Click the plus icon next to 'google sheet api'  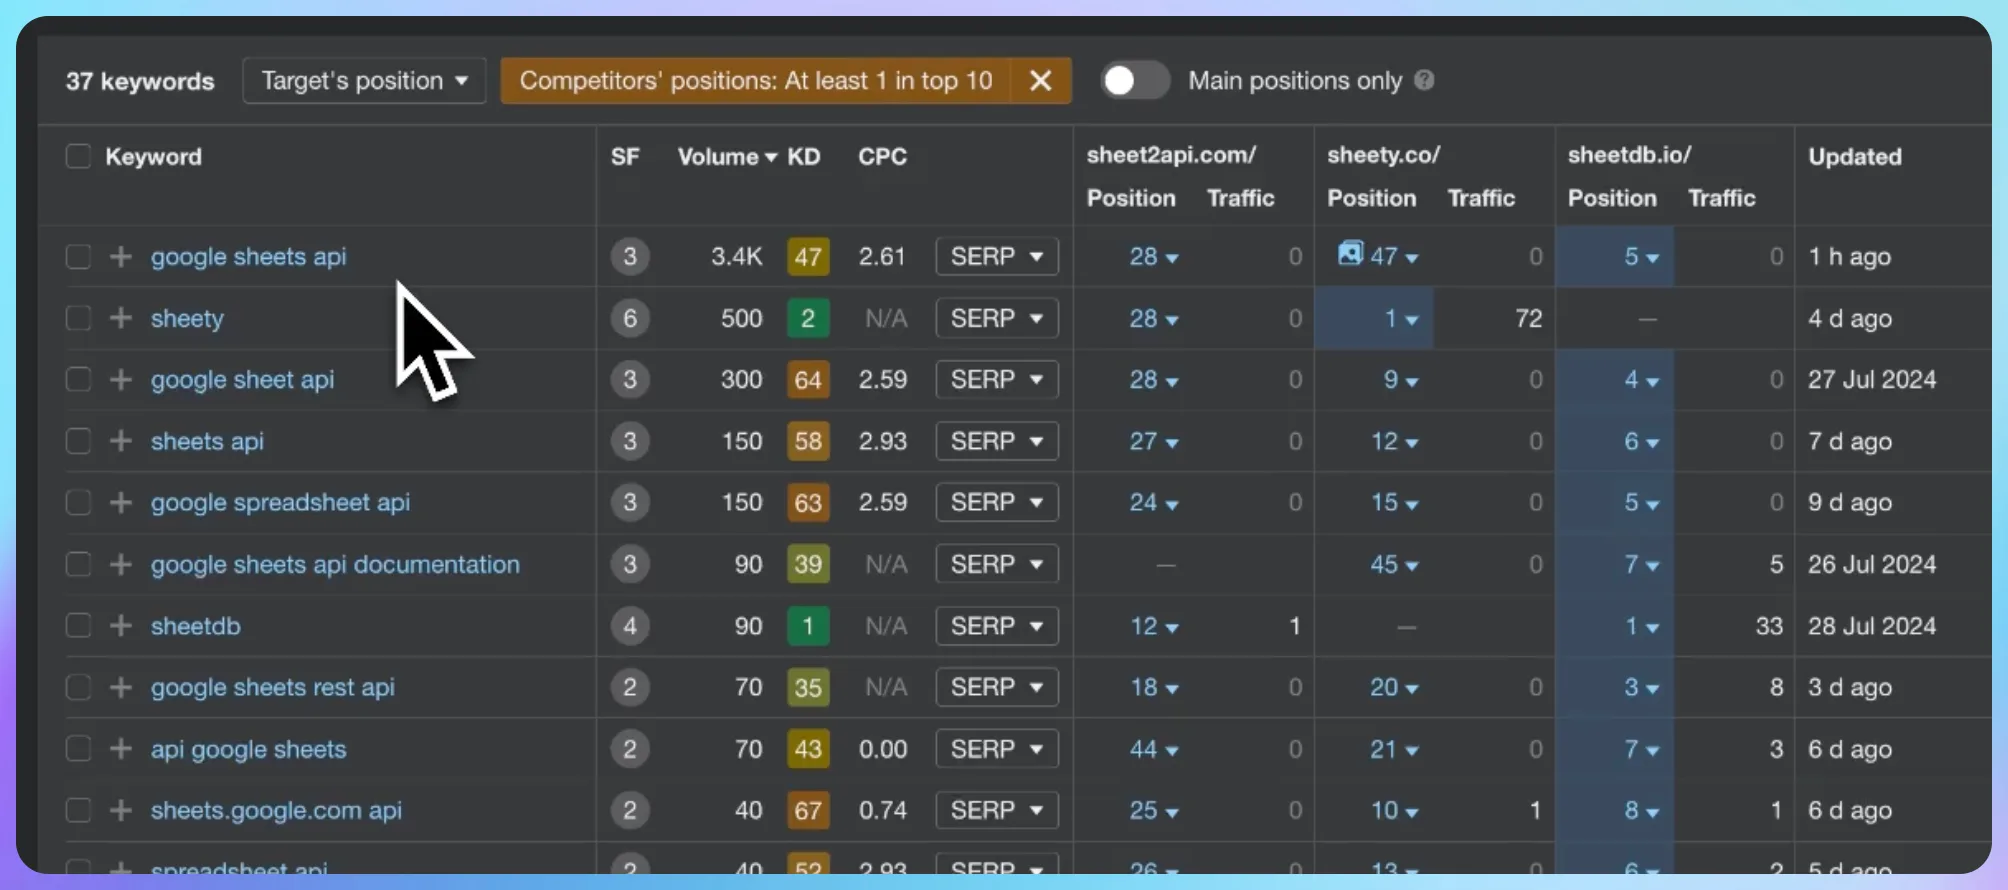(x=121, y=380)
